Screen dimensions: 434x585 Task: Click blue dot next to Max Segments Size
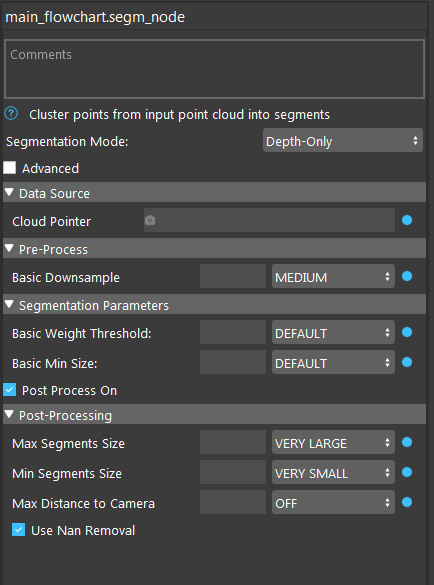tap(407, 442)
